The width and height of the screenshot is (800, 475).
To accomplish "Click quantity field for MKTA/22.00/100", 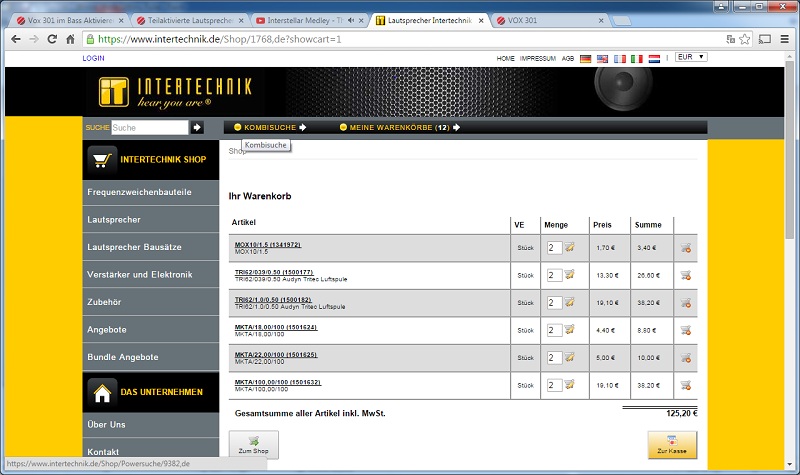I will [555, 358].
